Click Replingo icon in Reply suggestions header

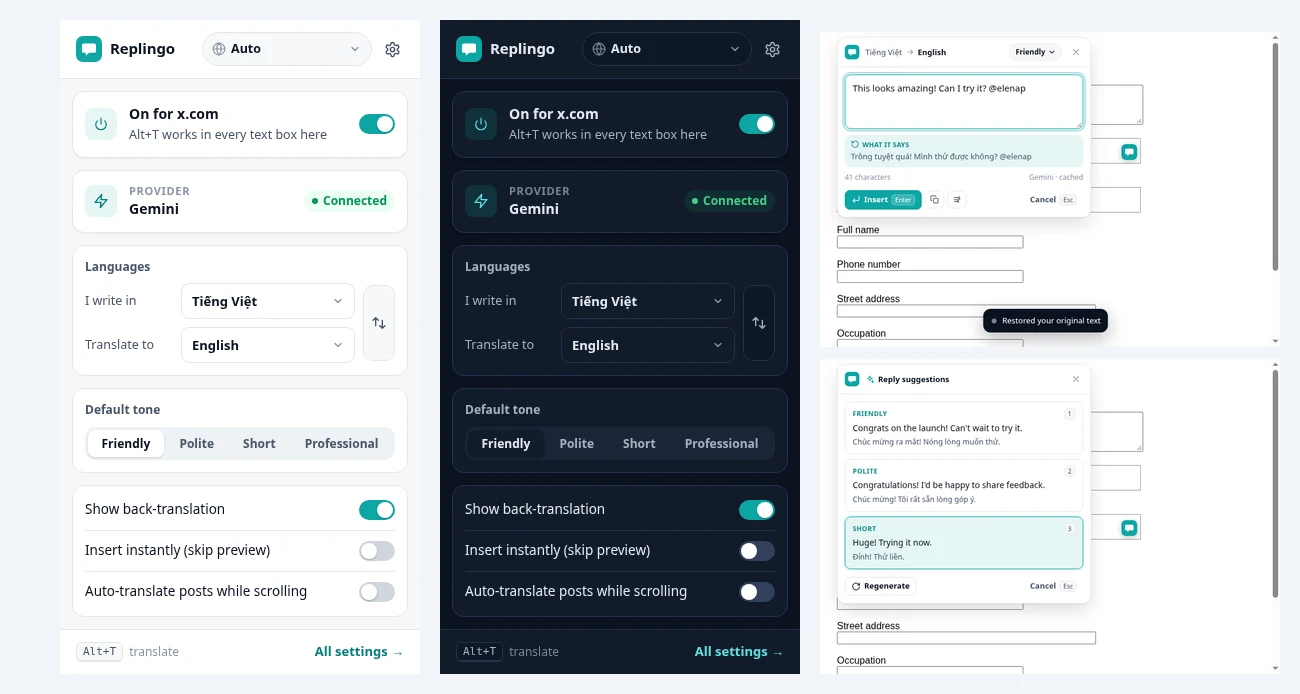(852, 379)
